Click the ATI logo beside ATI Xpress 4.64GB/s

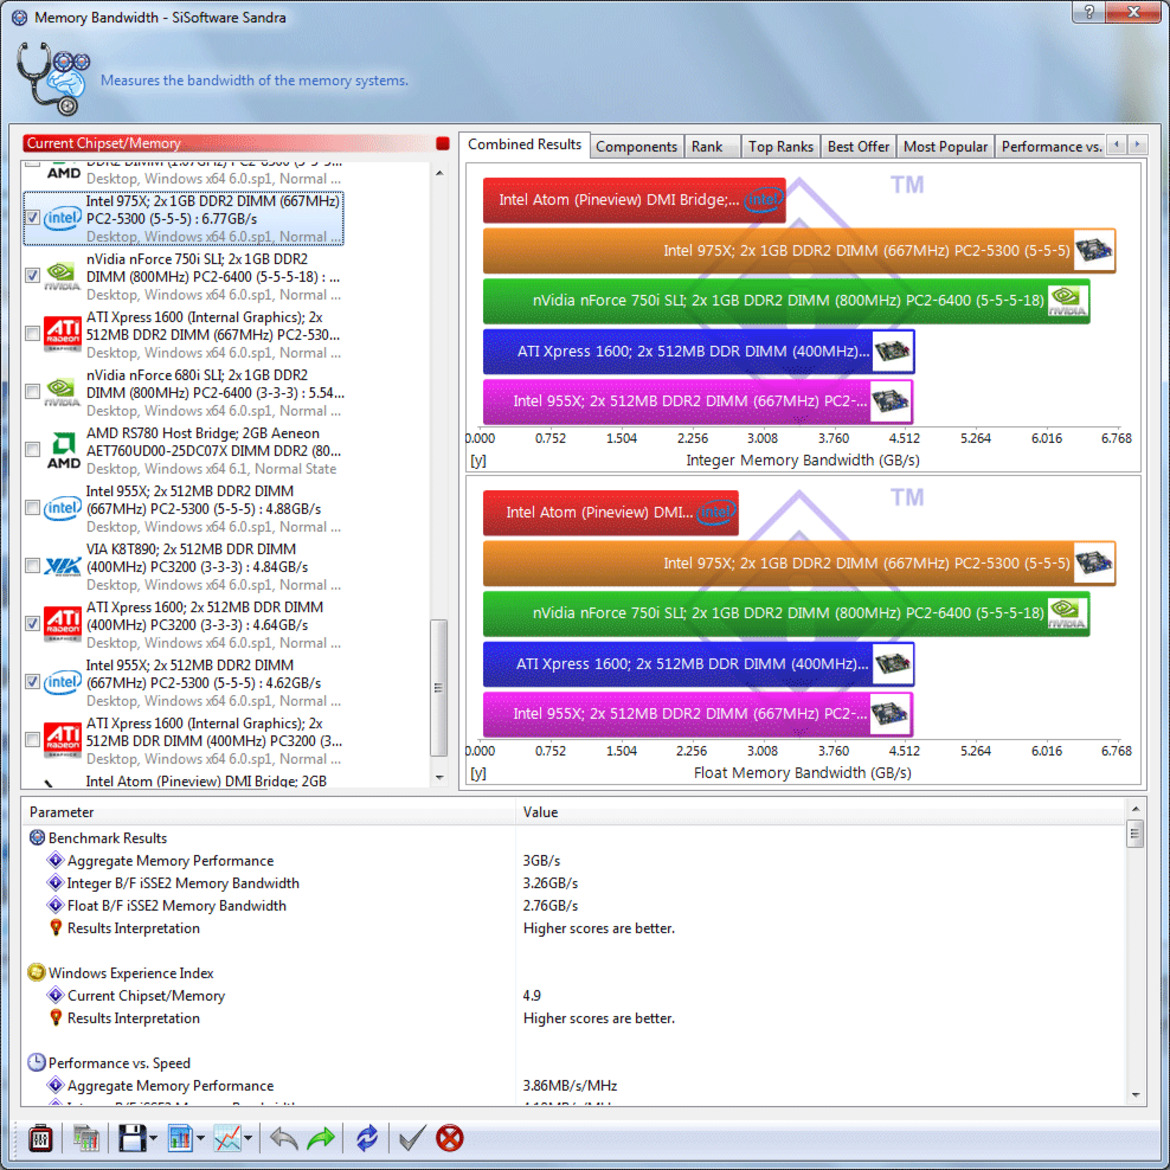point(63,624)
